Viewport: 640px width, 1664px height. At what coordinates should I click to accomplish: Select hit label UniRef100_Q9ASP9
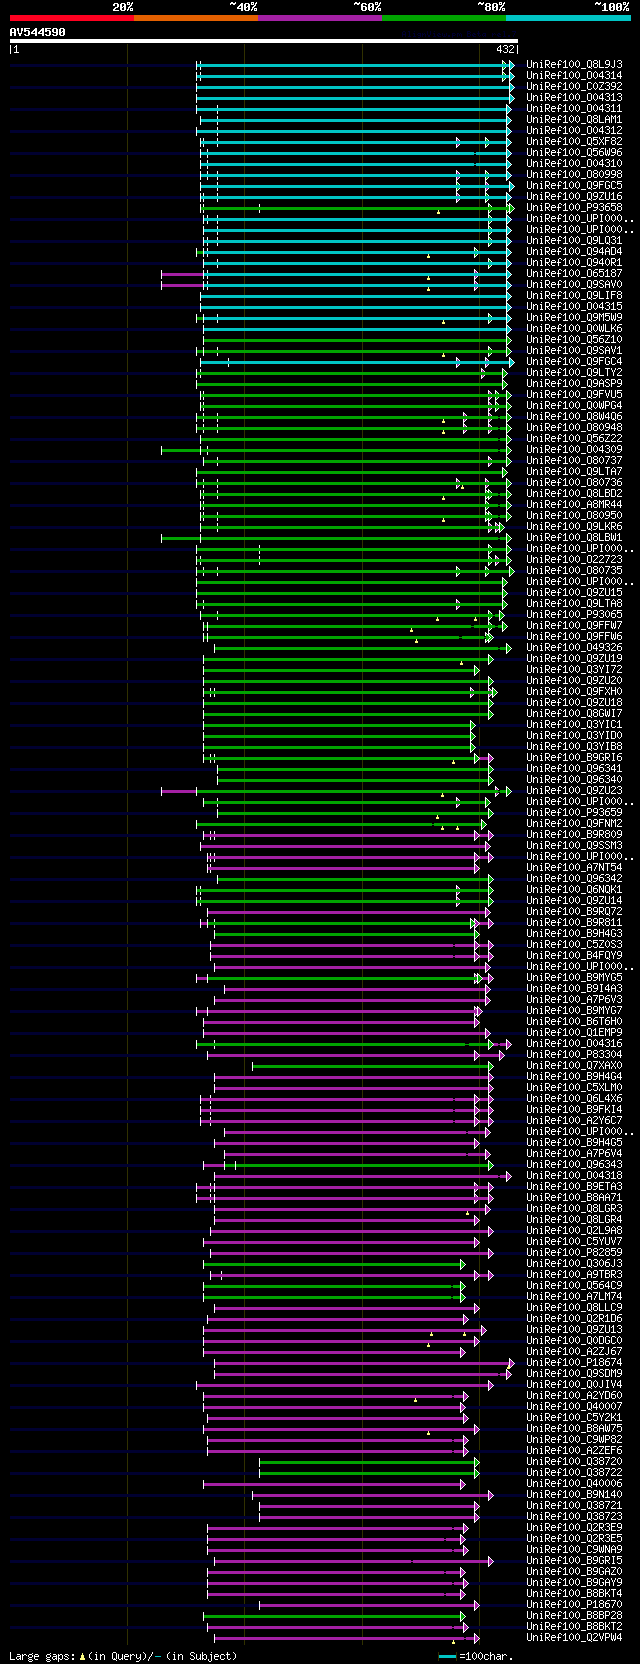pos(574,383)
